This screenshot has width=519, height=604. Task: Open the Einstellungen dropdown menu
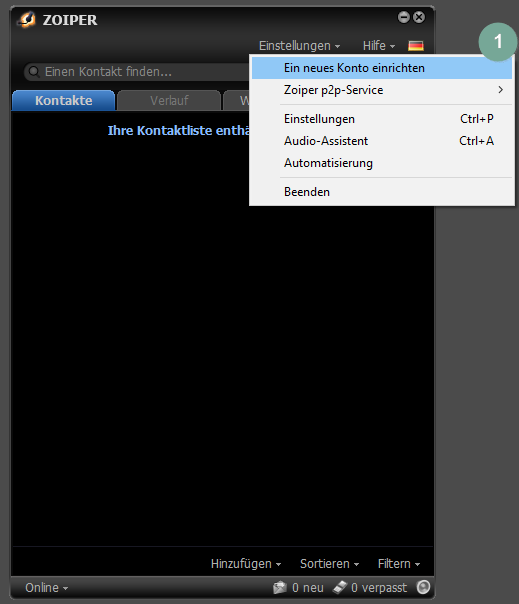click(299, 46)
